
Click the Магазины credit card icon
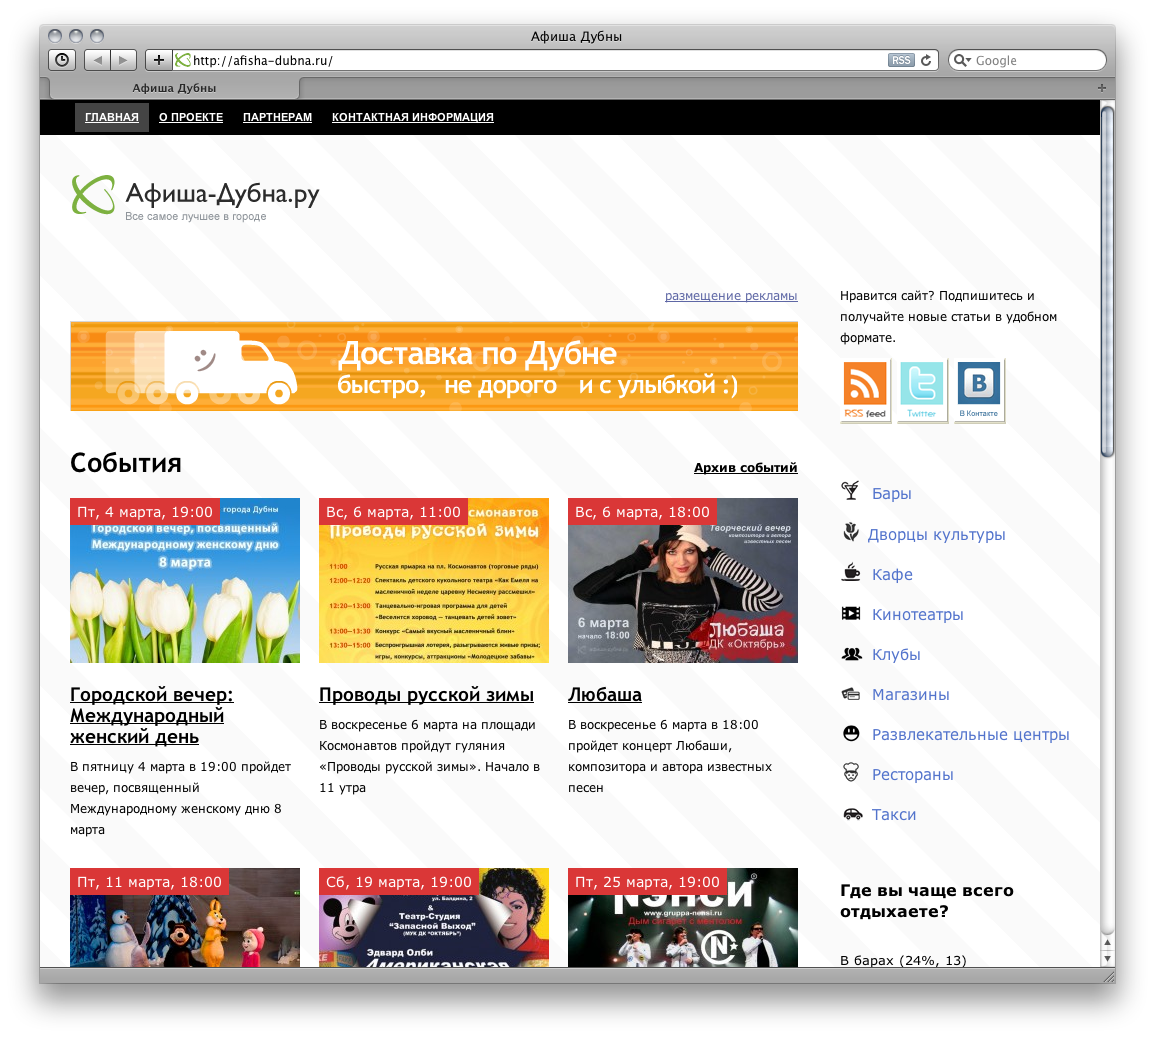(x=852, y=693)
